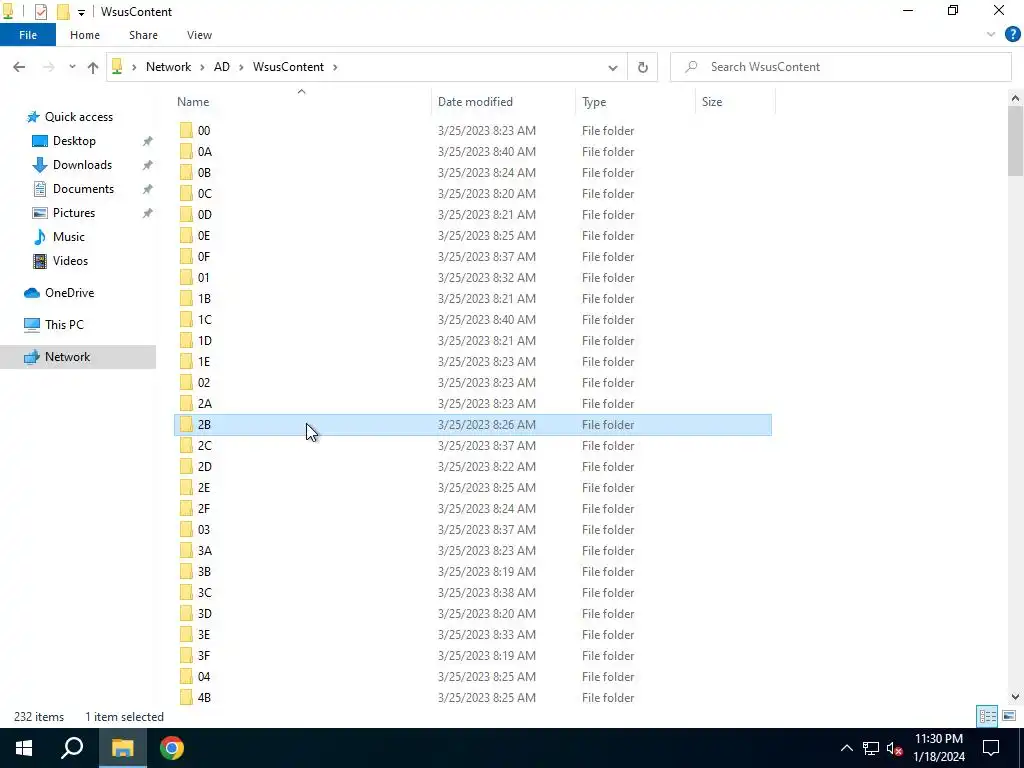Expand the ribbon with the chevron
Screen dimensions: 1024x768
pyautogui.click(x=991, y=35)
